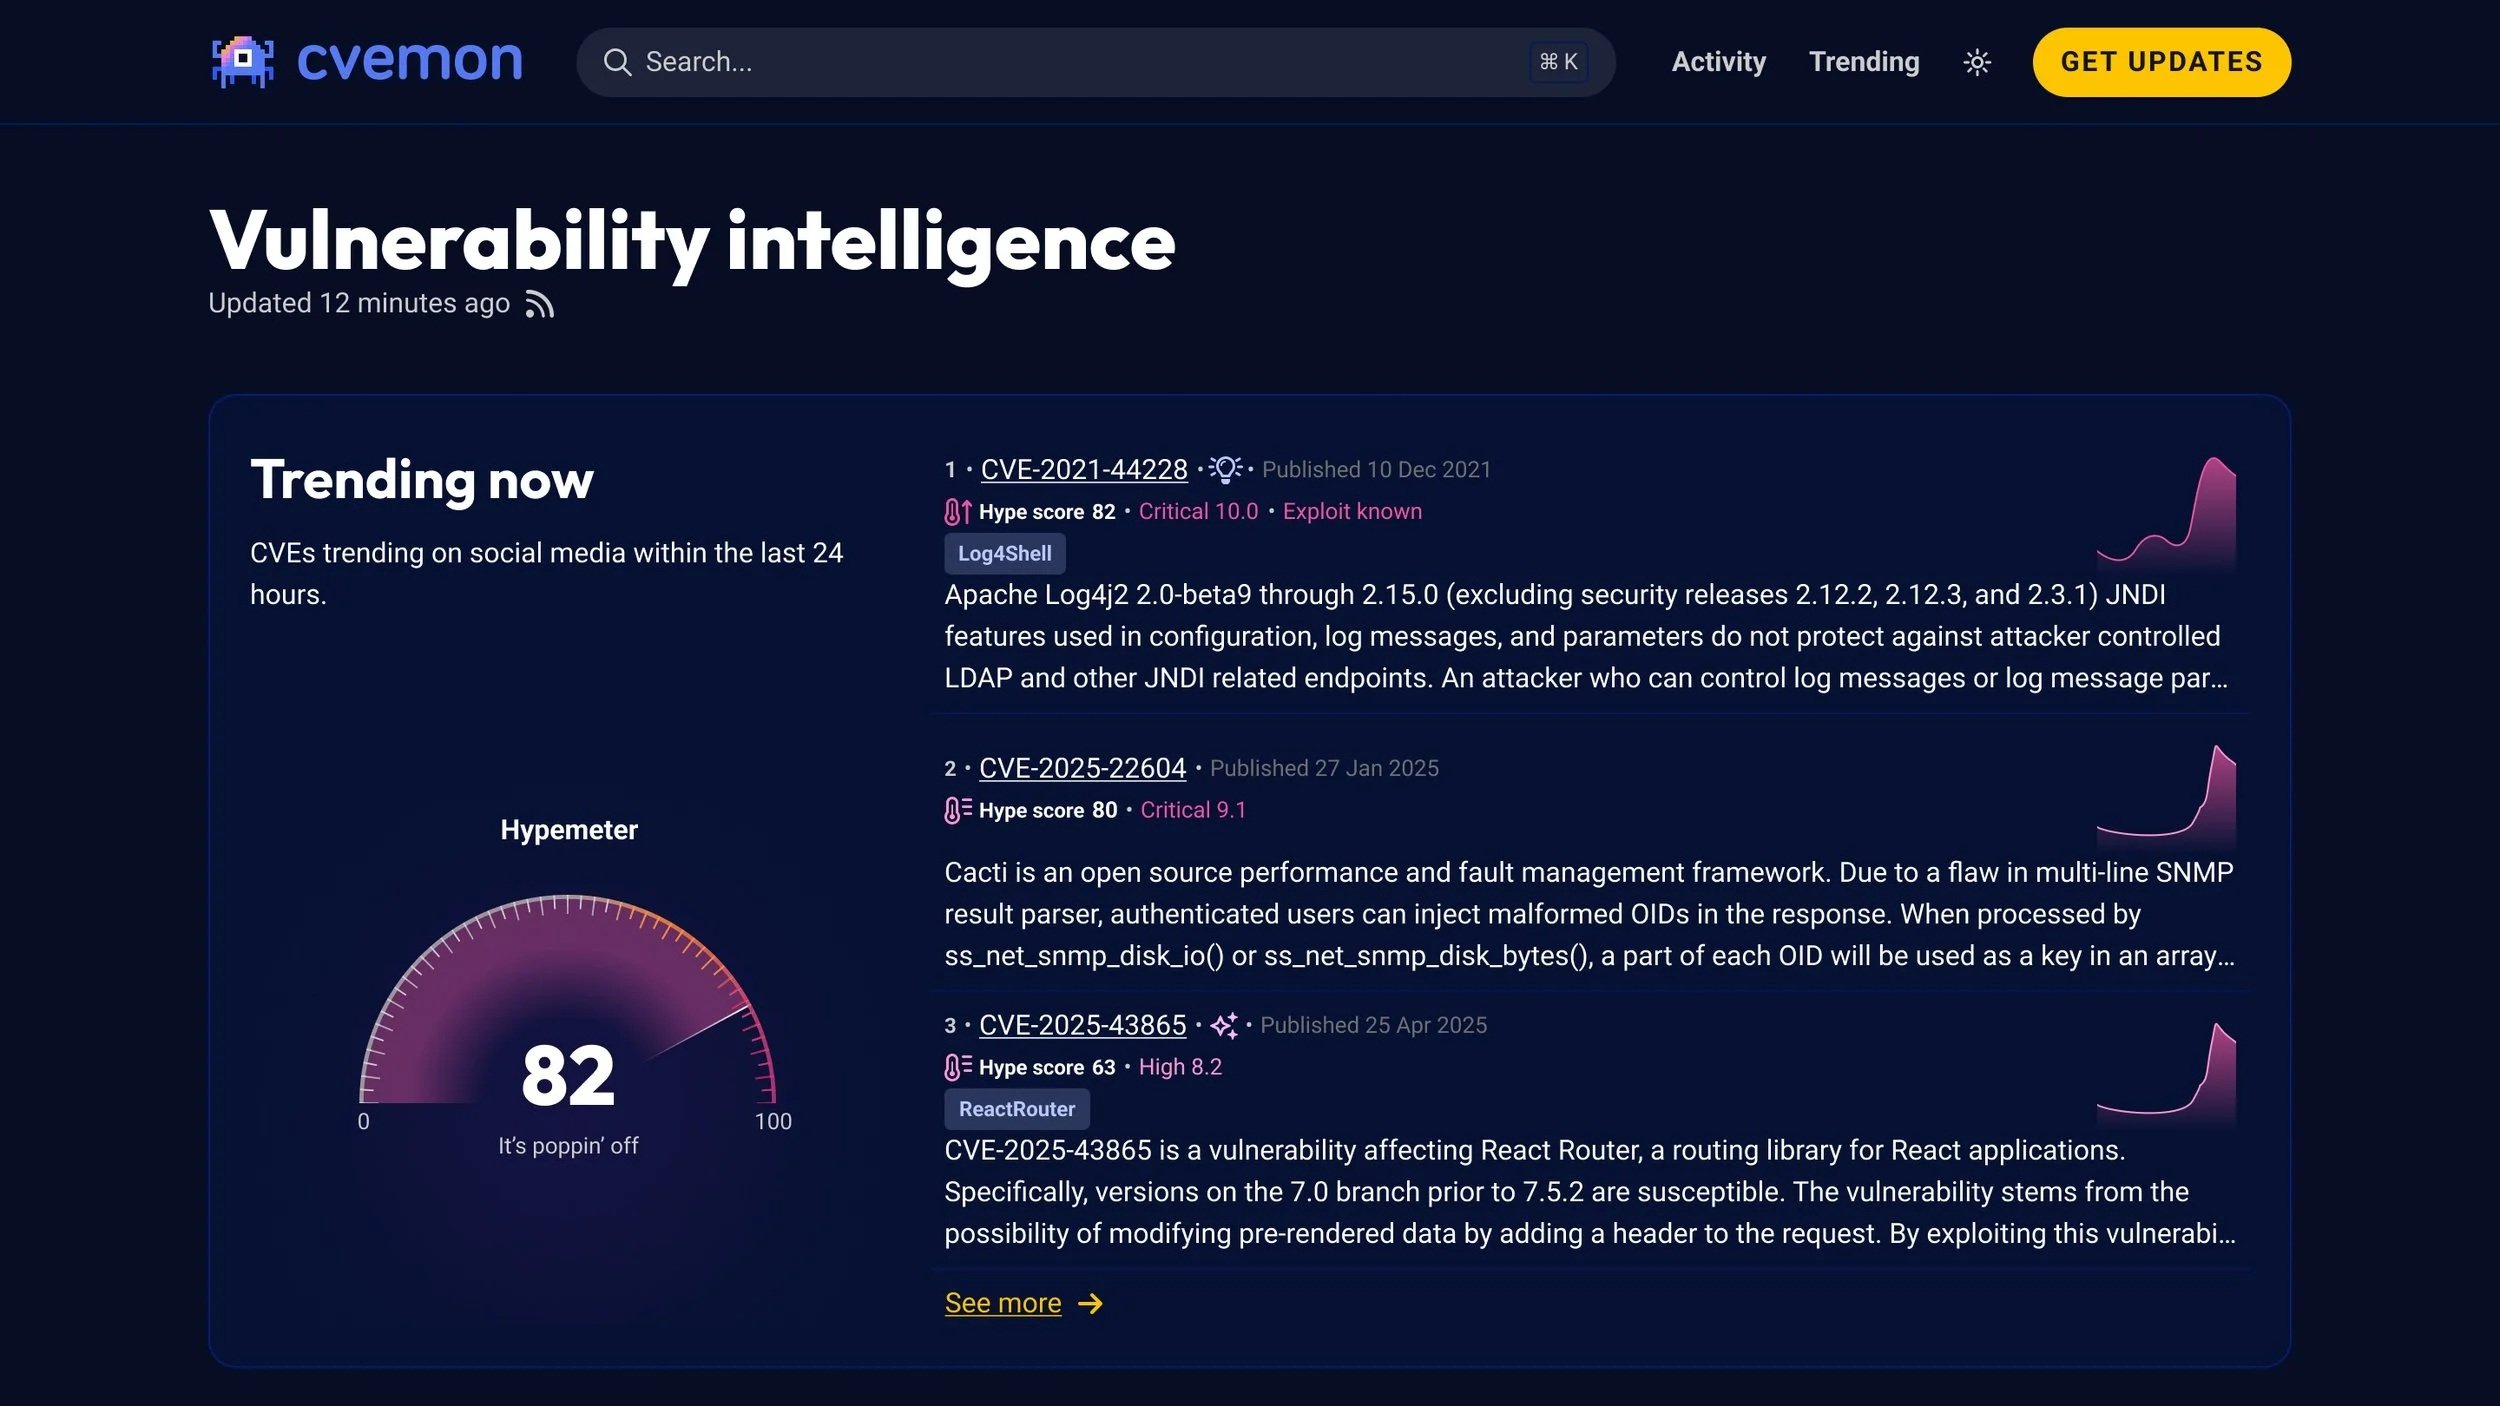
Task: Click the sparkles icon beside CVE-2025-43865
Action: tap(1225, 1024)
